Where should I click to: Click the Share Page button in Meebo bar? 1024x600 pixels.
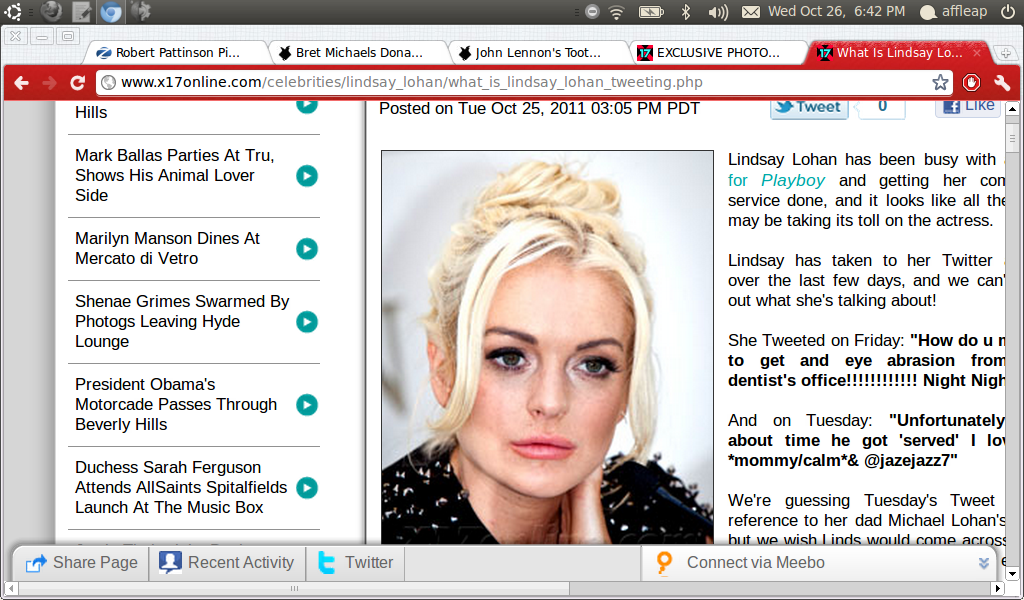point(82,563)
